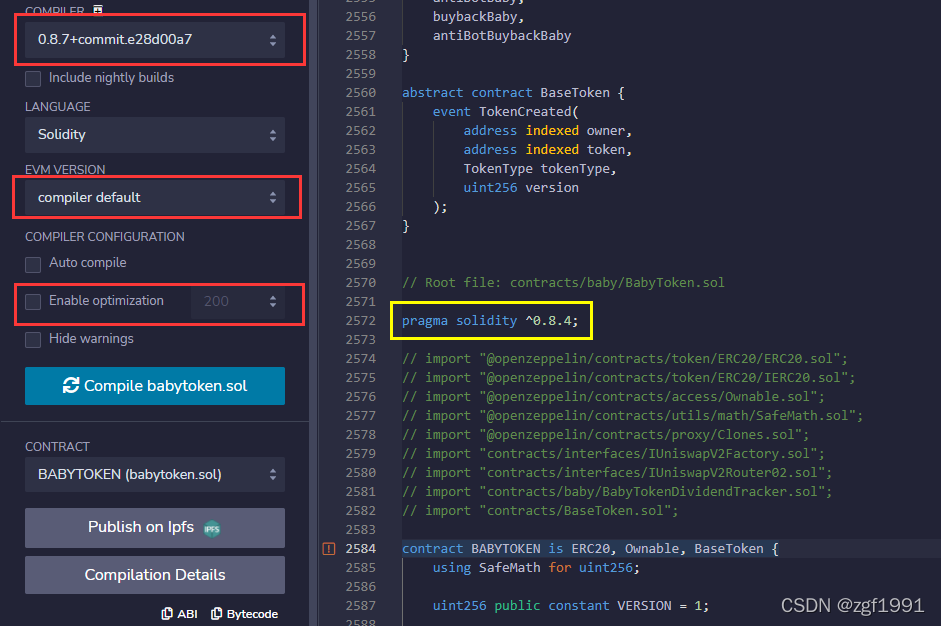Click the 'event TokenCreated(' line
The image size is (941, 626).
coord(505,112)
